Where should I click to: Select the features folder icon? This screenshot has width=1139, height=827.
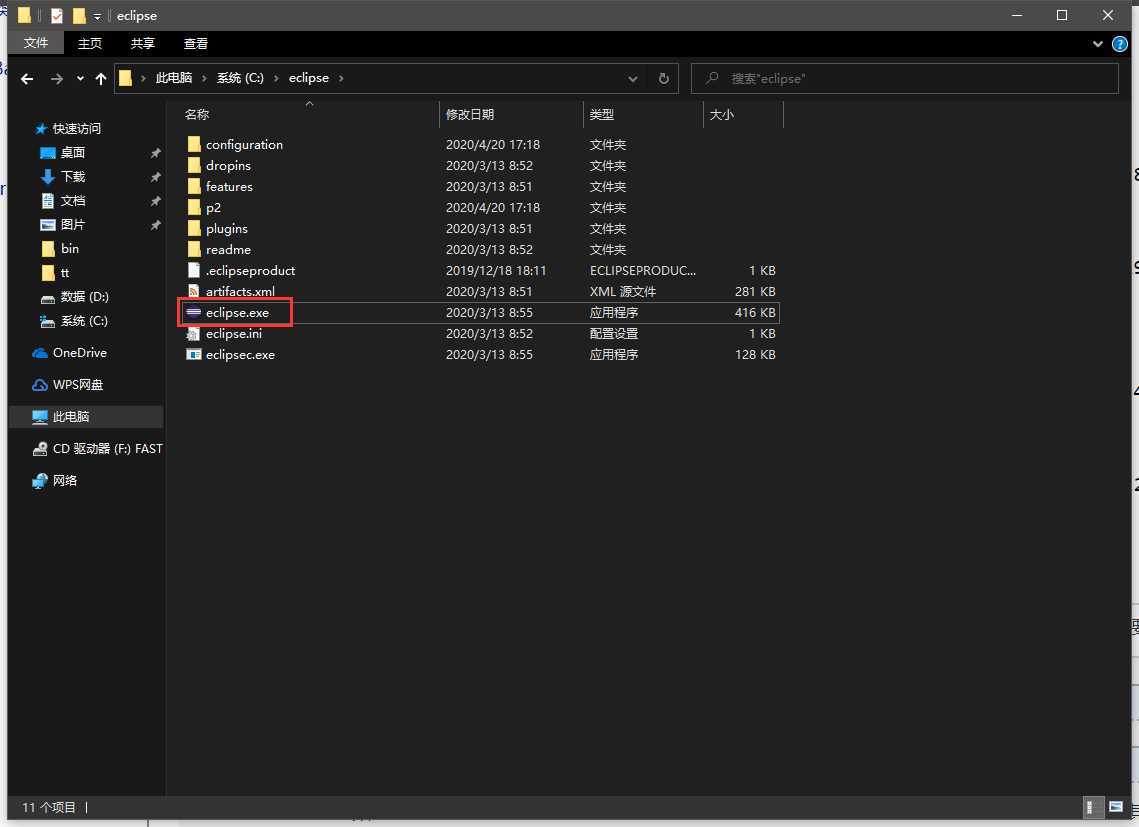tap(193, 187)
